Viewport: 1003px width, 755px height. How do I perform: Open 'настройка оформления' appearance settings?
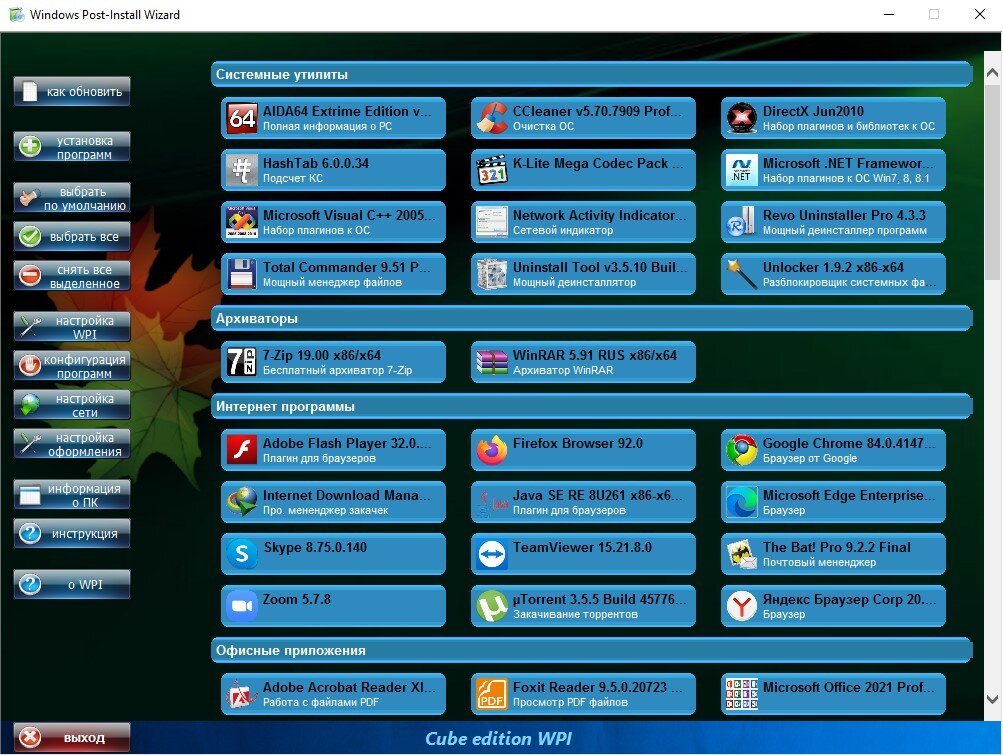coord(72,444)
